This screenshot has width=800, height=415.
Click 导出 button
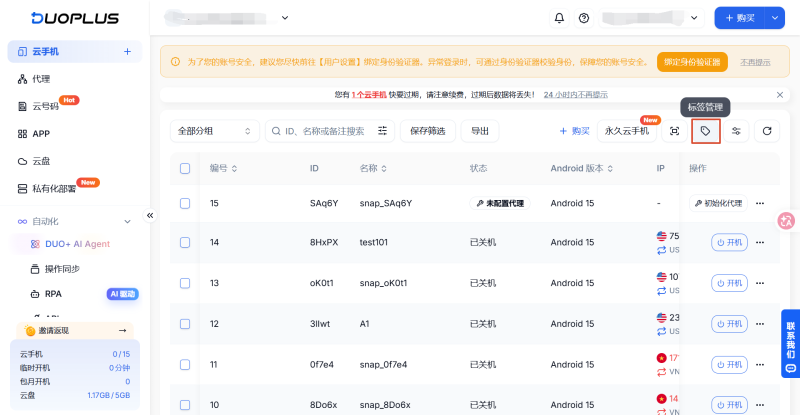coord(480,131)
